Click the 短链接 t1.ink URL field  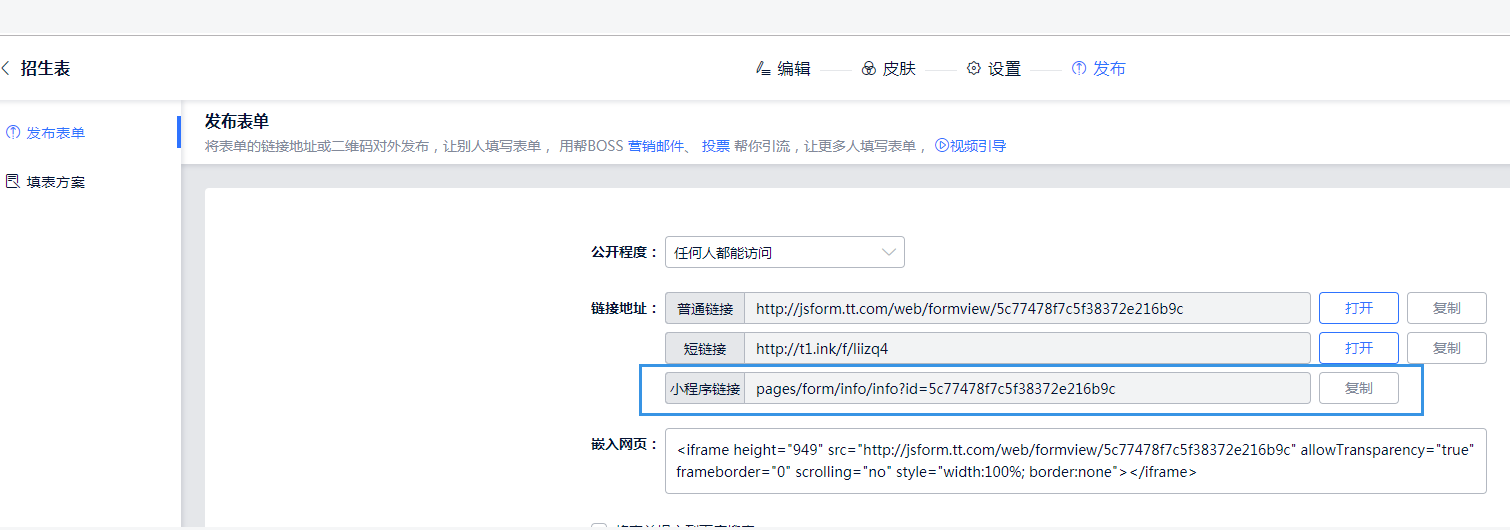pos(1027,348)
